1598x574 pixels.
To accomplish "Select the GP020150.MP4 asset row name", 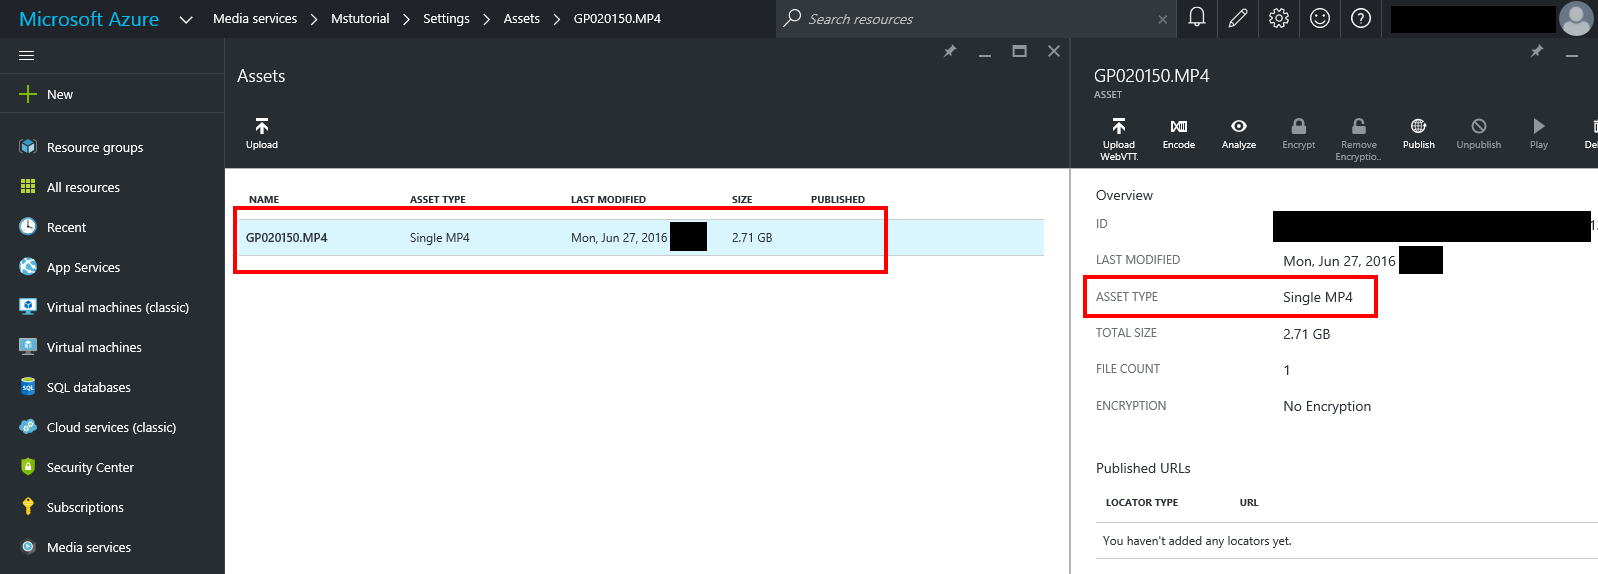I will click(x=286, y=237).
